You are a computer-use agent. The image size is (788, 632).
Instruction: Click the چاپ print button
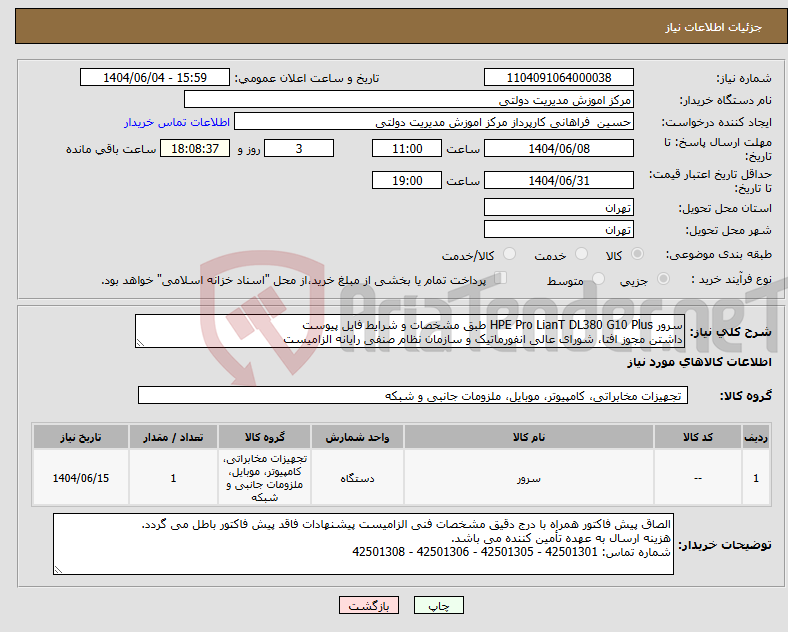439,606
